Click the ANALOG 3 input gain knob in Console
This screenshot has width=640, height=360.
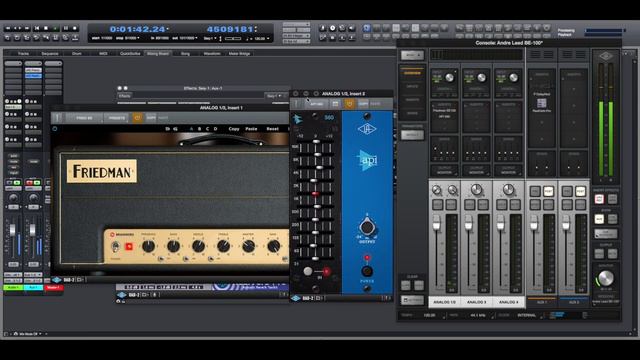(x=482, y=78)
